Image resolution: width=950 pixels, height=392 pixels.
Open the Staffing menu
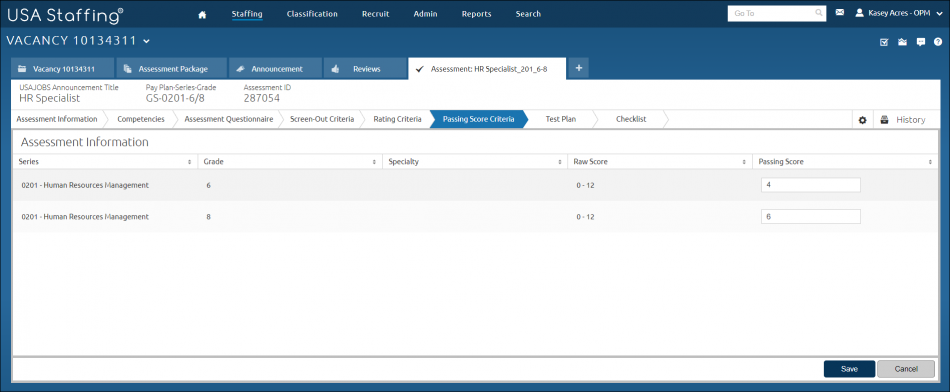247,14
